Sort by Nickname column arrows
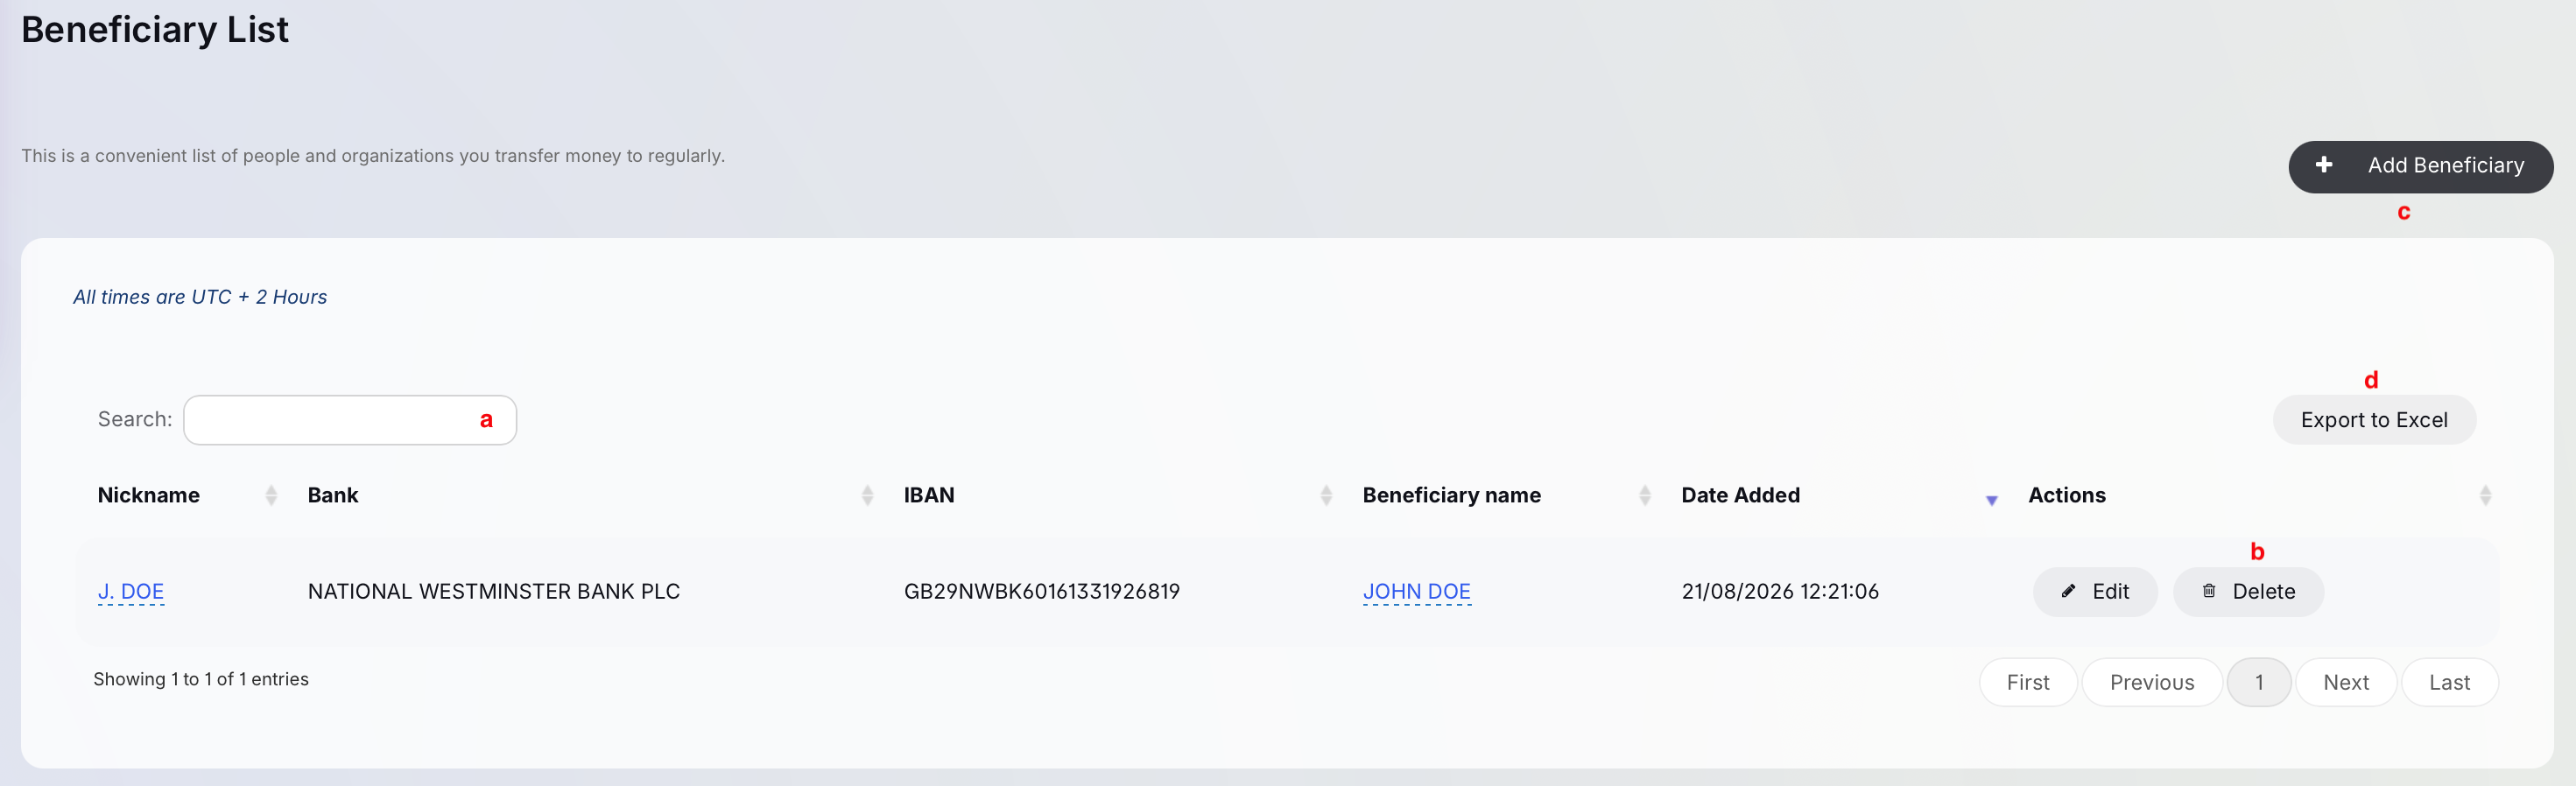The height and width of the screenshot is (786, 2576). (271, 495)
